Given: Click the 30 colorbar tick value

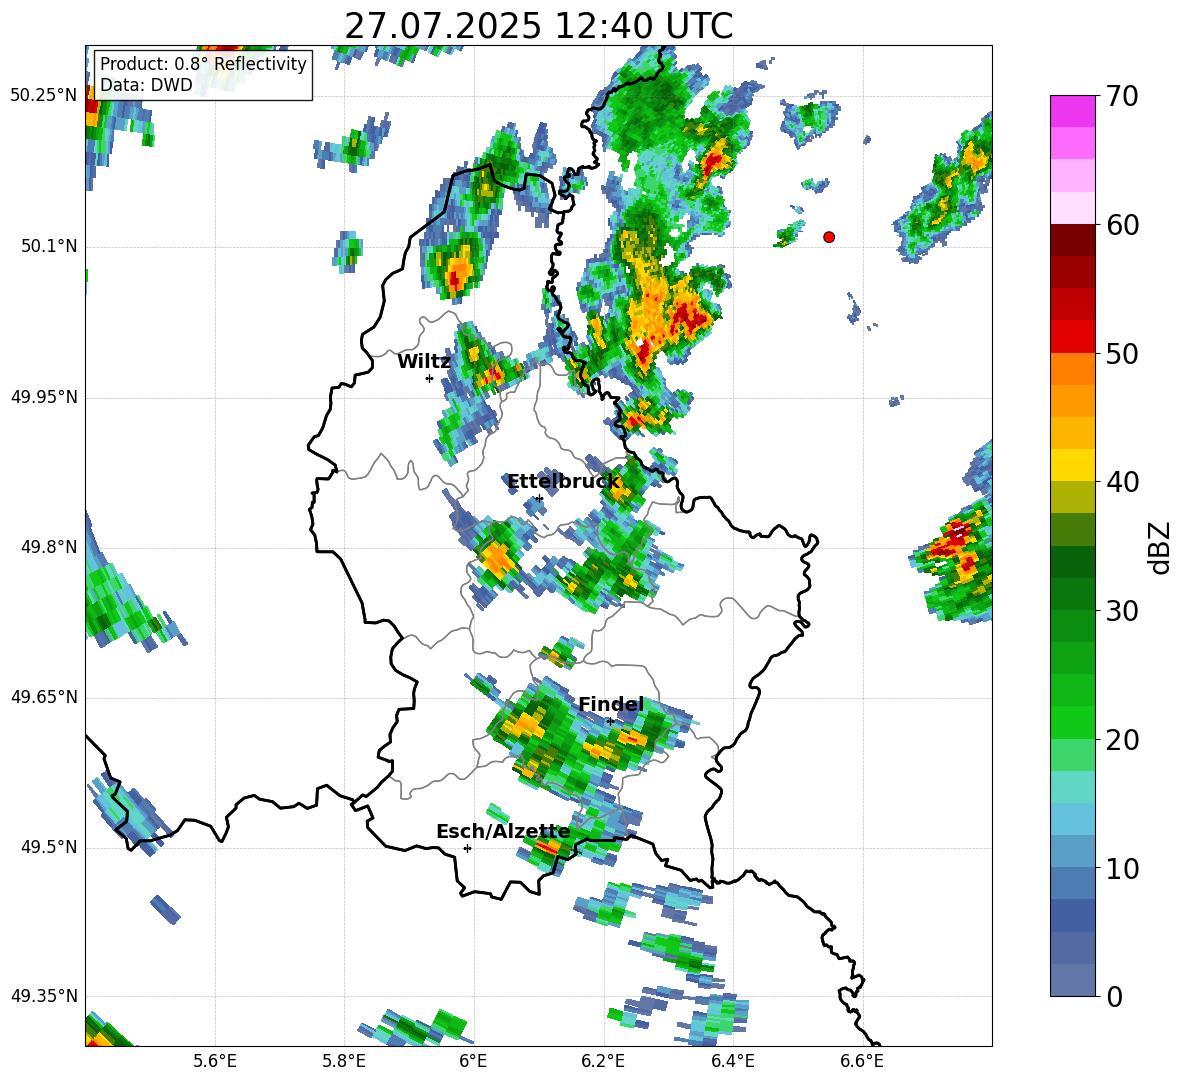Looking at the screenshot, I should click(1123, 611).
